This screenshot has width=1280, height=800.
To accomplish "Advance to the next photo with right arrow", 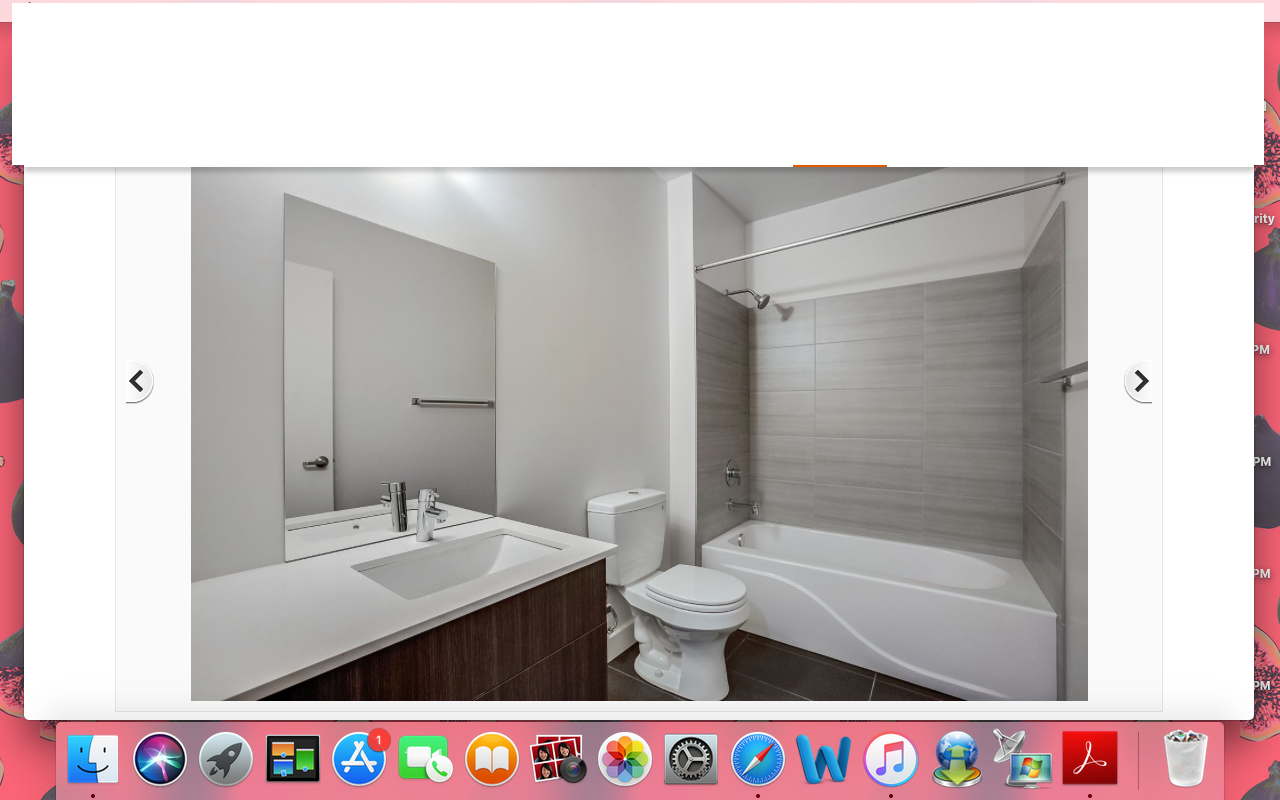I will tap(1140, 381).
